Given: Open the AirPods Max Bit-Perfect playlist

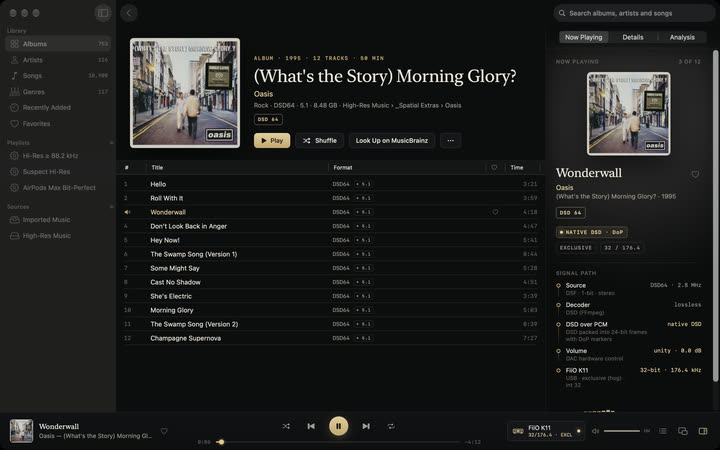Looking at the screenshot, I should (58, 188).
